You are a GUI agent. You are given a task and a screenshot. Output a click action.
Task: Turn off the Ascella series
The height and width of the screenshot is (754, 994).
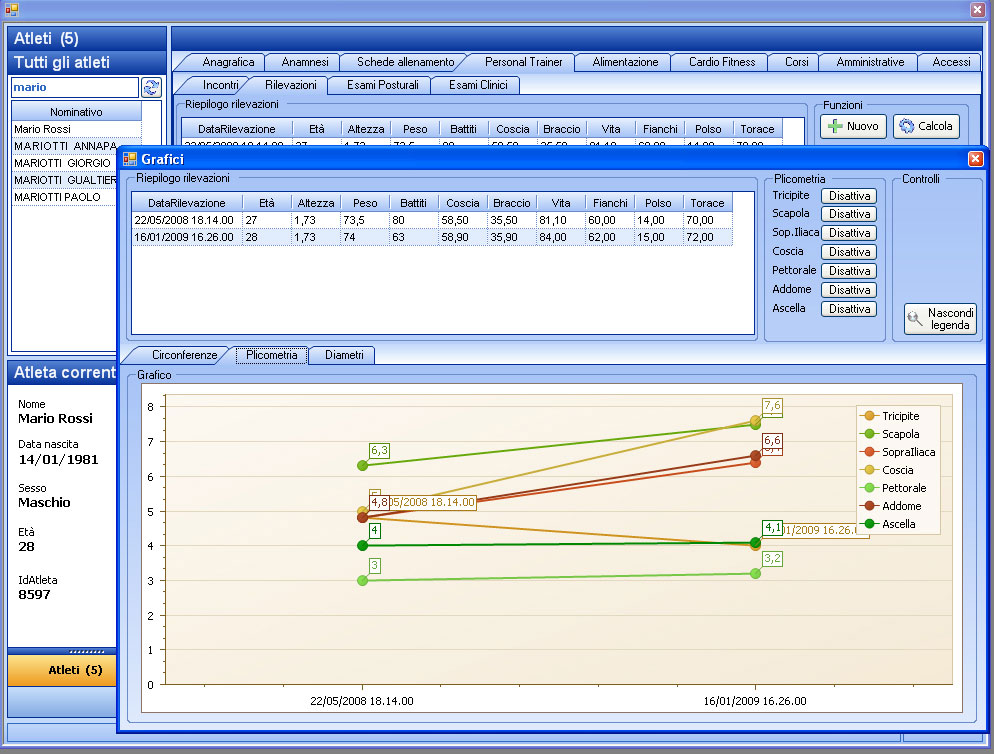[x=849, y=309]
